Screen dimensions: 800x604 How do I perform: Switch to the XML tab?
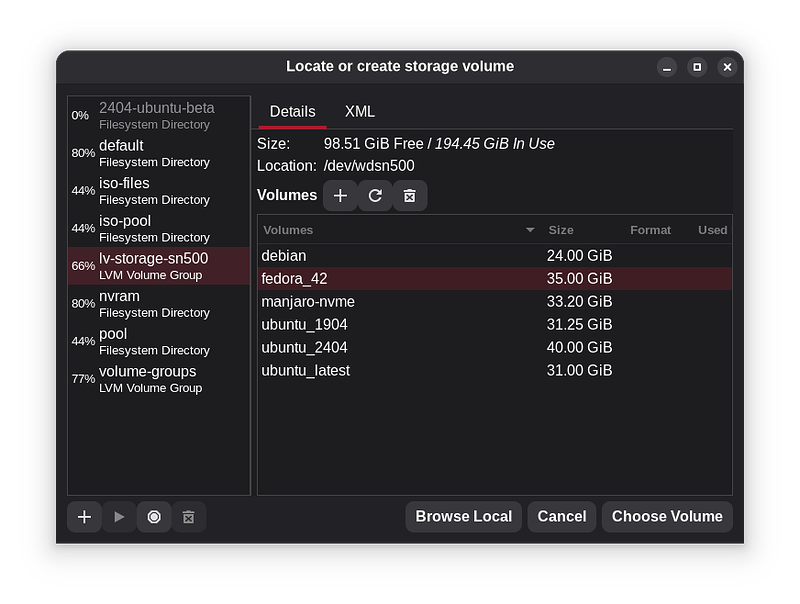point(360,112)
